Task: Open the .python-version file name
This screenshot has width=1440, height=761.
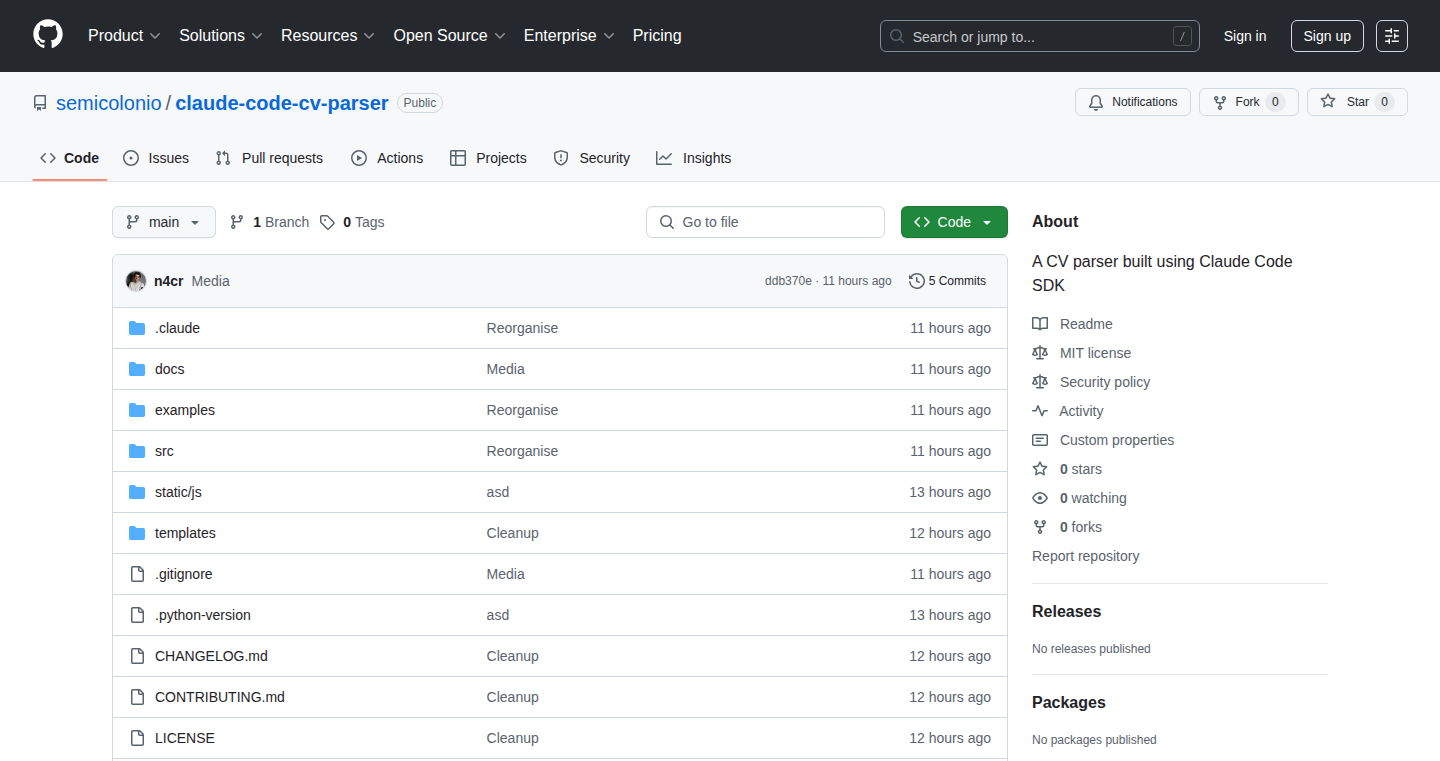Action: pos(203,615)
